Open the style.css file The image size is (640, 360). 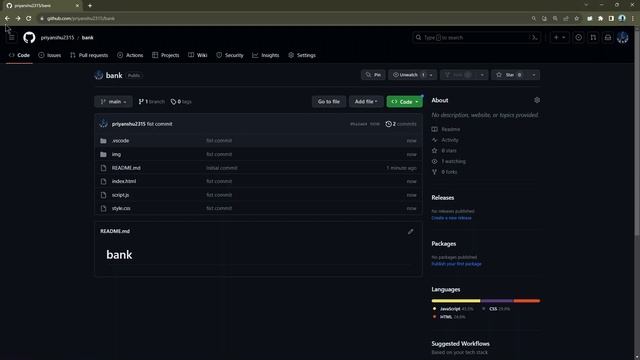point(121,208)
